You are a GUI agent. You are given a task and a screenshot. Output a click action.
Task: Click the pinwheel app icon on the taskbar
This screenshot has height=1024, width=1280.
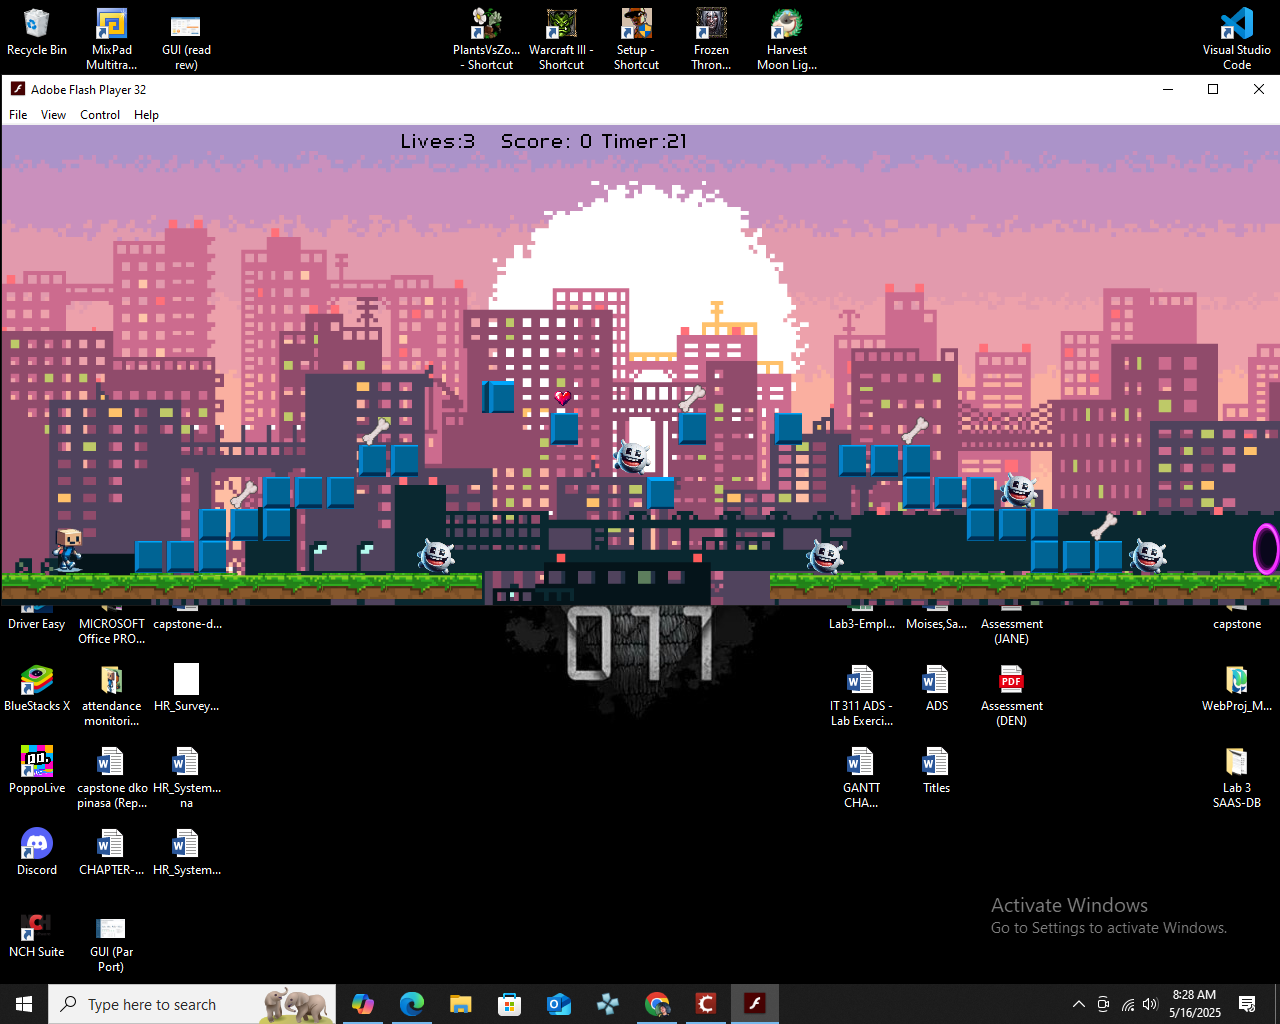[608, 1004]
